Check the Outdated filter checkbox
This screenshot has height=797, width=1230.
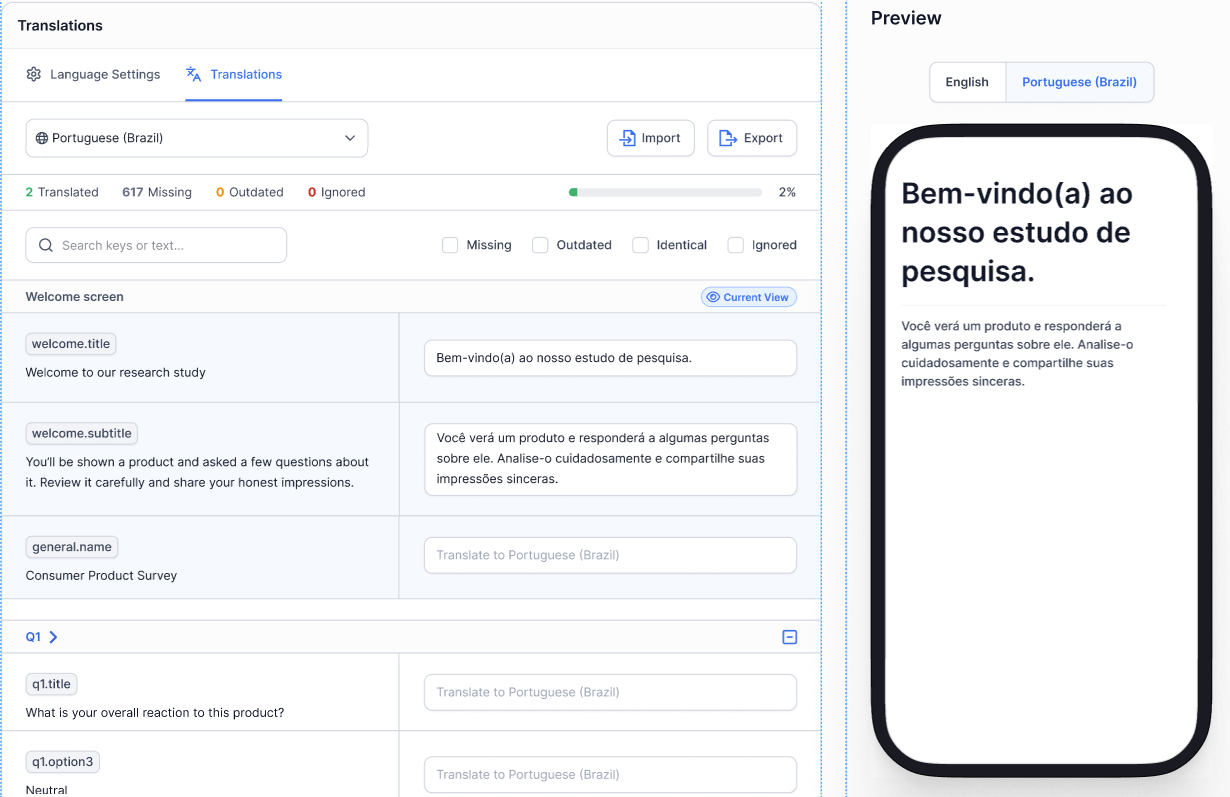(x=540, y=245)
